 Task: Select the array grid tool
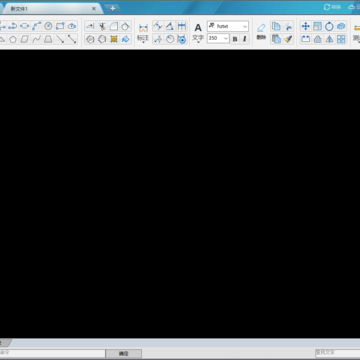pyautogui.click(x=341, y=39)
